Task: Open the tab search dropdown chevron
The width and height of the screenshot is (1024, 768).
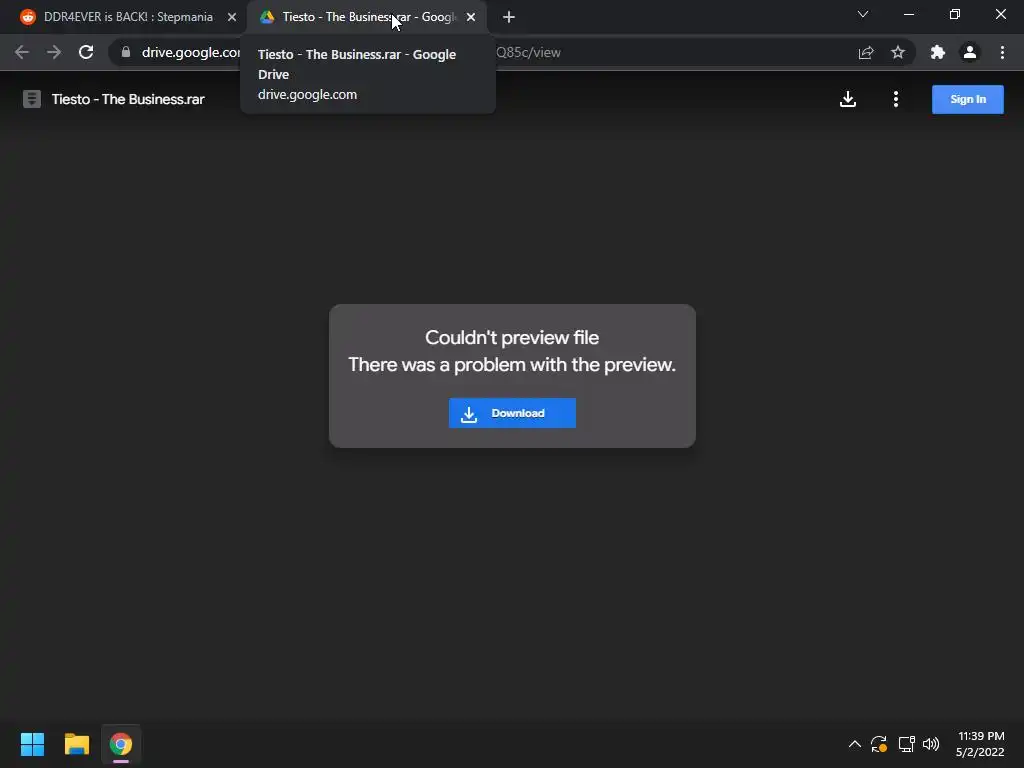Action: 863,14
